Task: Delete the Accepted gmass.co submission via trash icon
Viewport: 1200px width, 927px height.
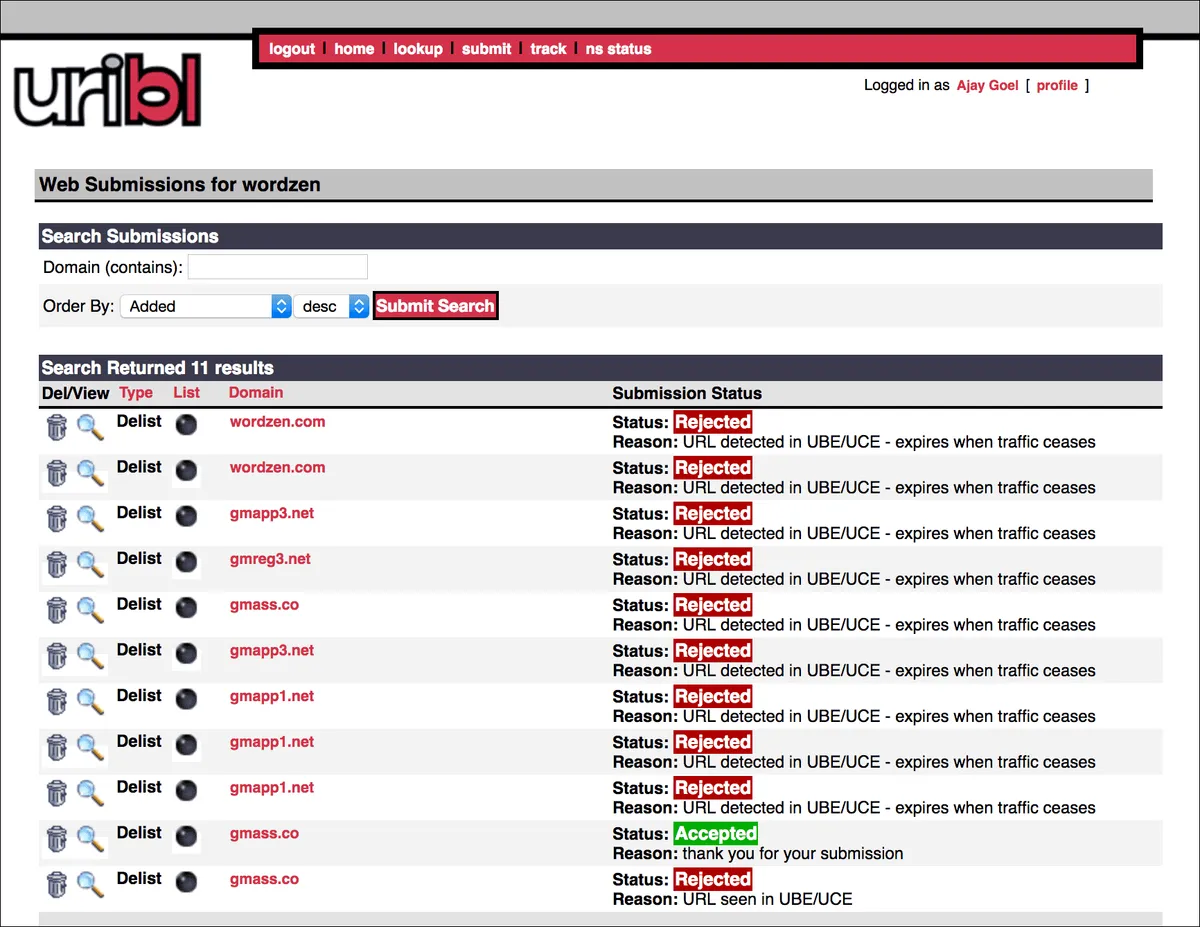Action: (x=57, y=839)
